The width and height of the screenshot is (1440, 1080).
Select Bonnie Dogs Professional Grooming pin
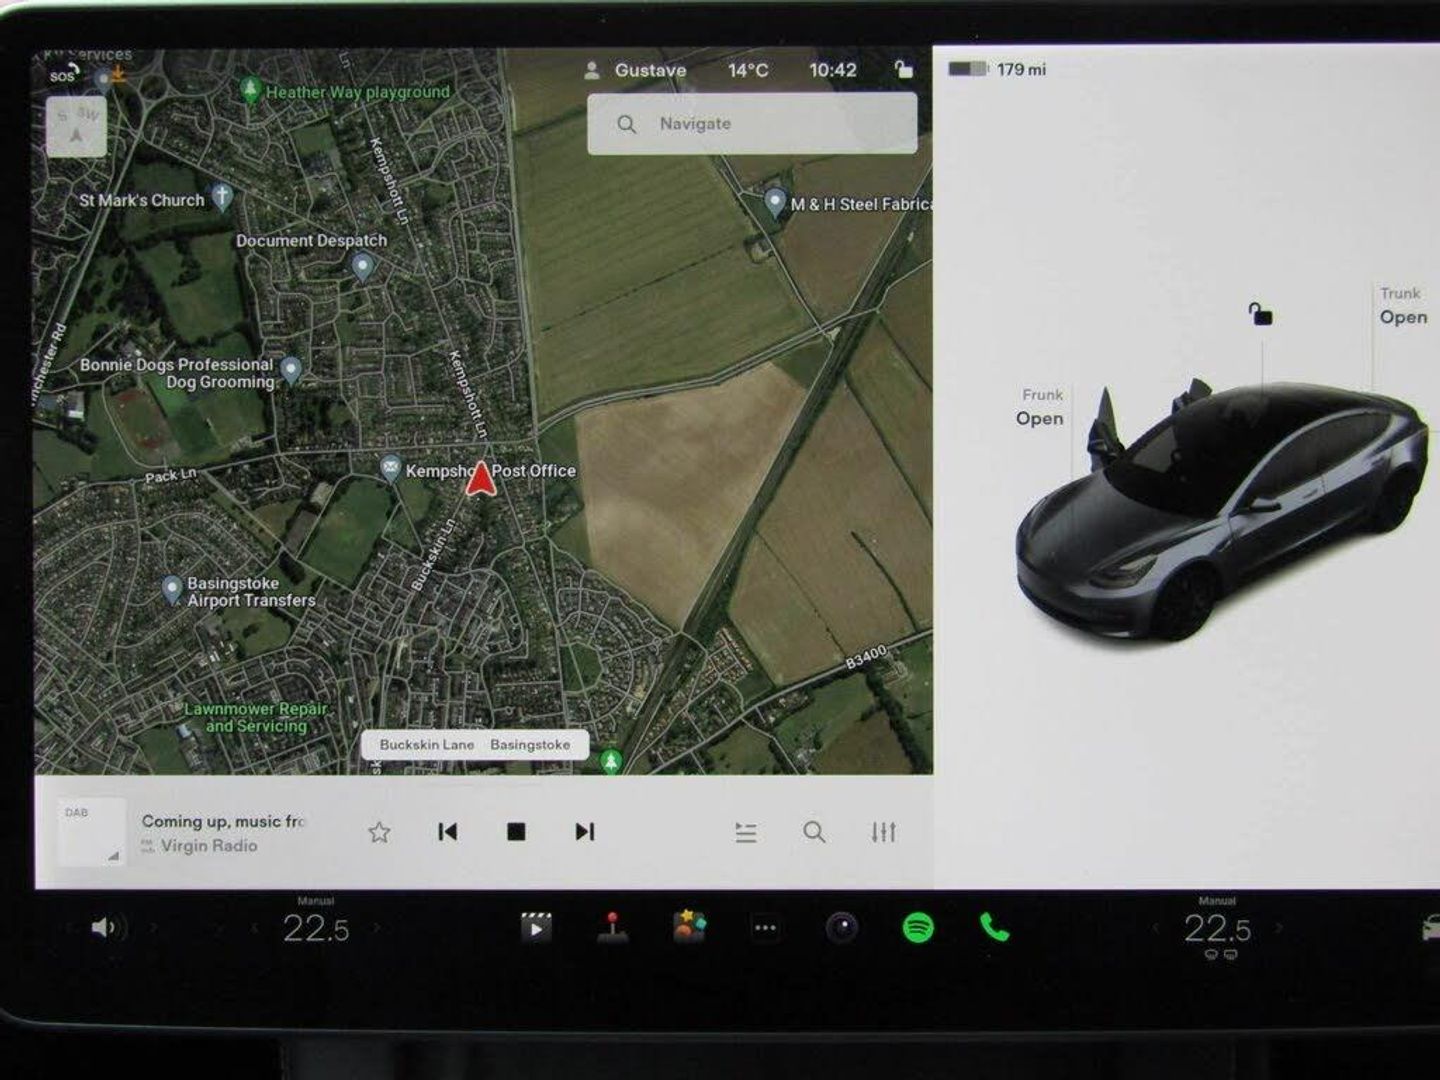pyautogui.click(x=291, y=370)
